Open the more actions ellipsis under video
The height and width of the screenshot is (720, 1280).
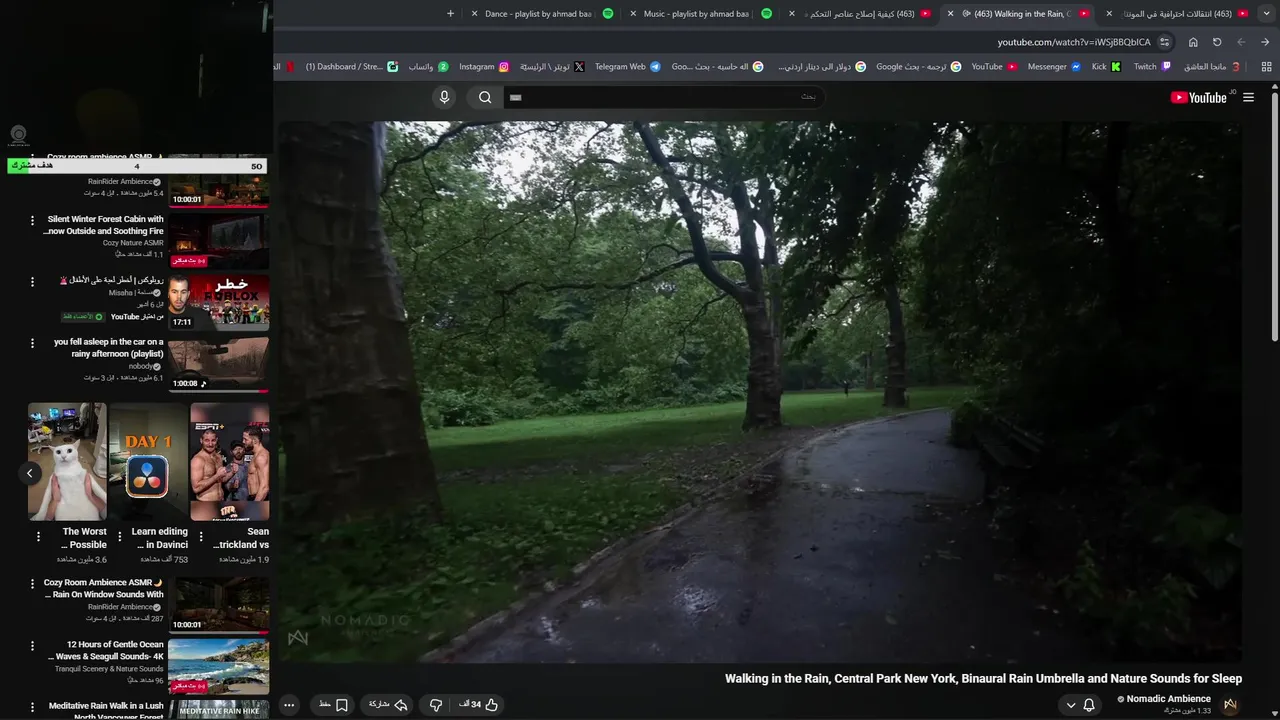point(289,705)
